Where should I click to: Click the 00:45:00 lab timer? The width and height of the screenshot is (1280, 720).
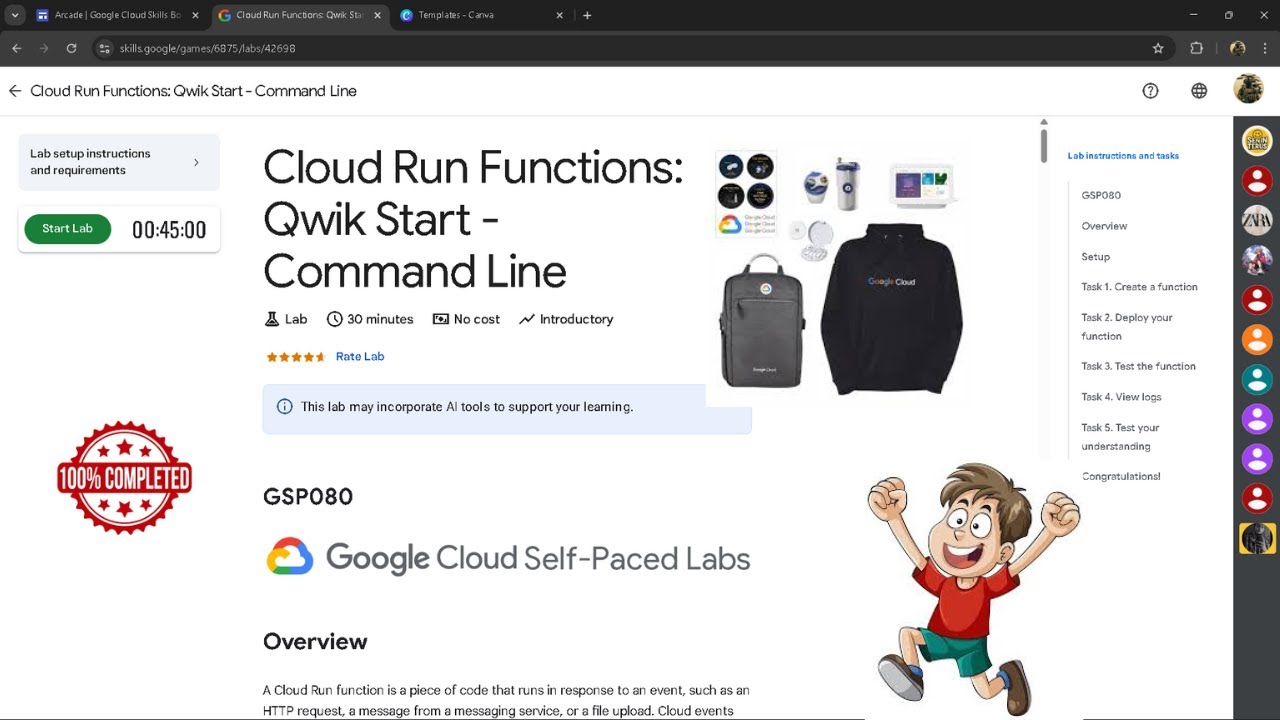point(169,230)
